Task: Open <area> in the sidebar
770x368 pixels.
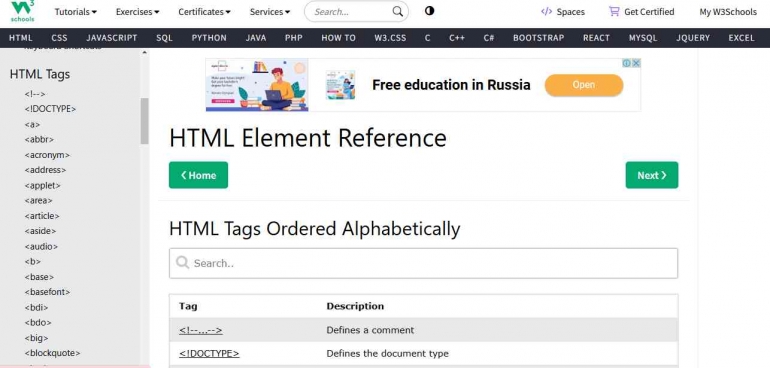Action: (38, 200)
